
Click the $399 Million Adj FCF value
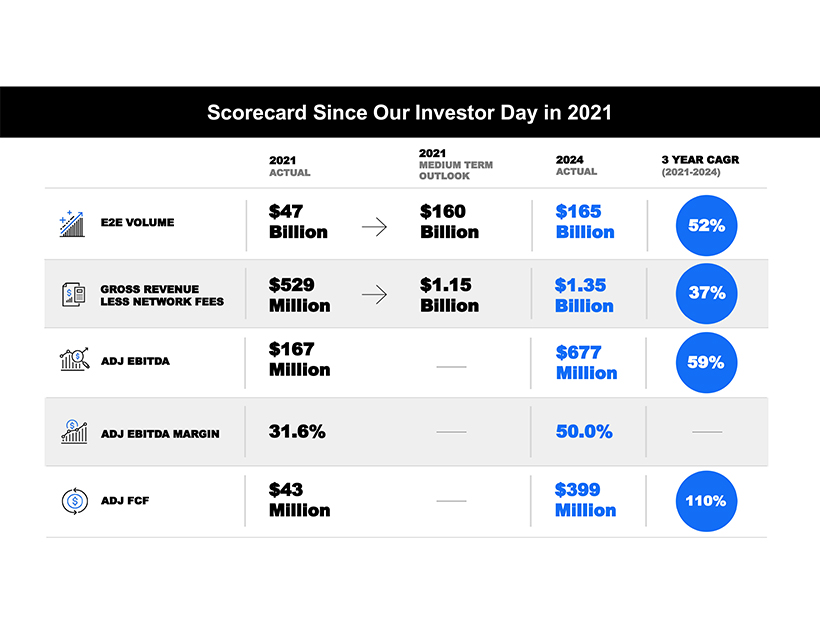[x=585, y=500]
